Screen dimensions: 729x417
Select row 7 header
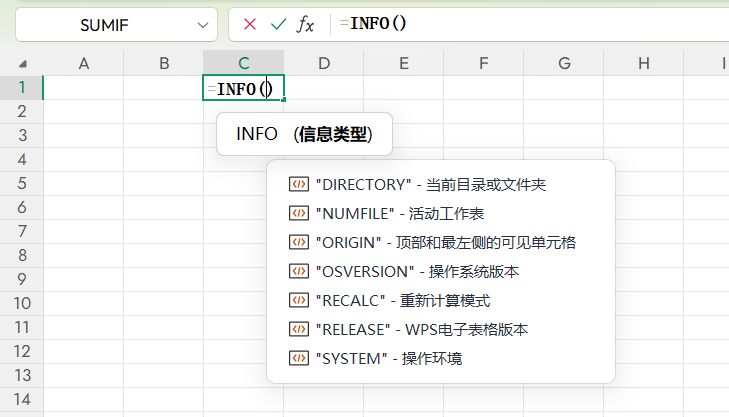click(x=21, y=231)
